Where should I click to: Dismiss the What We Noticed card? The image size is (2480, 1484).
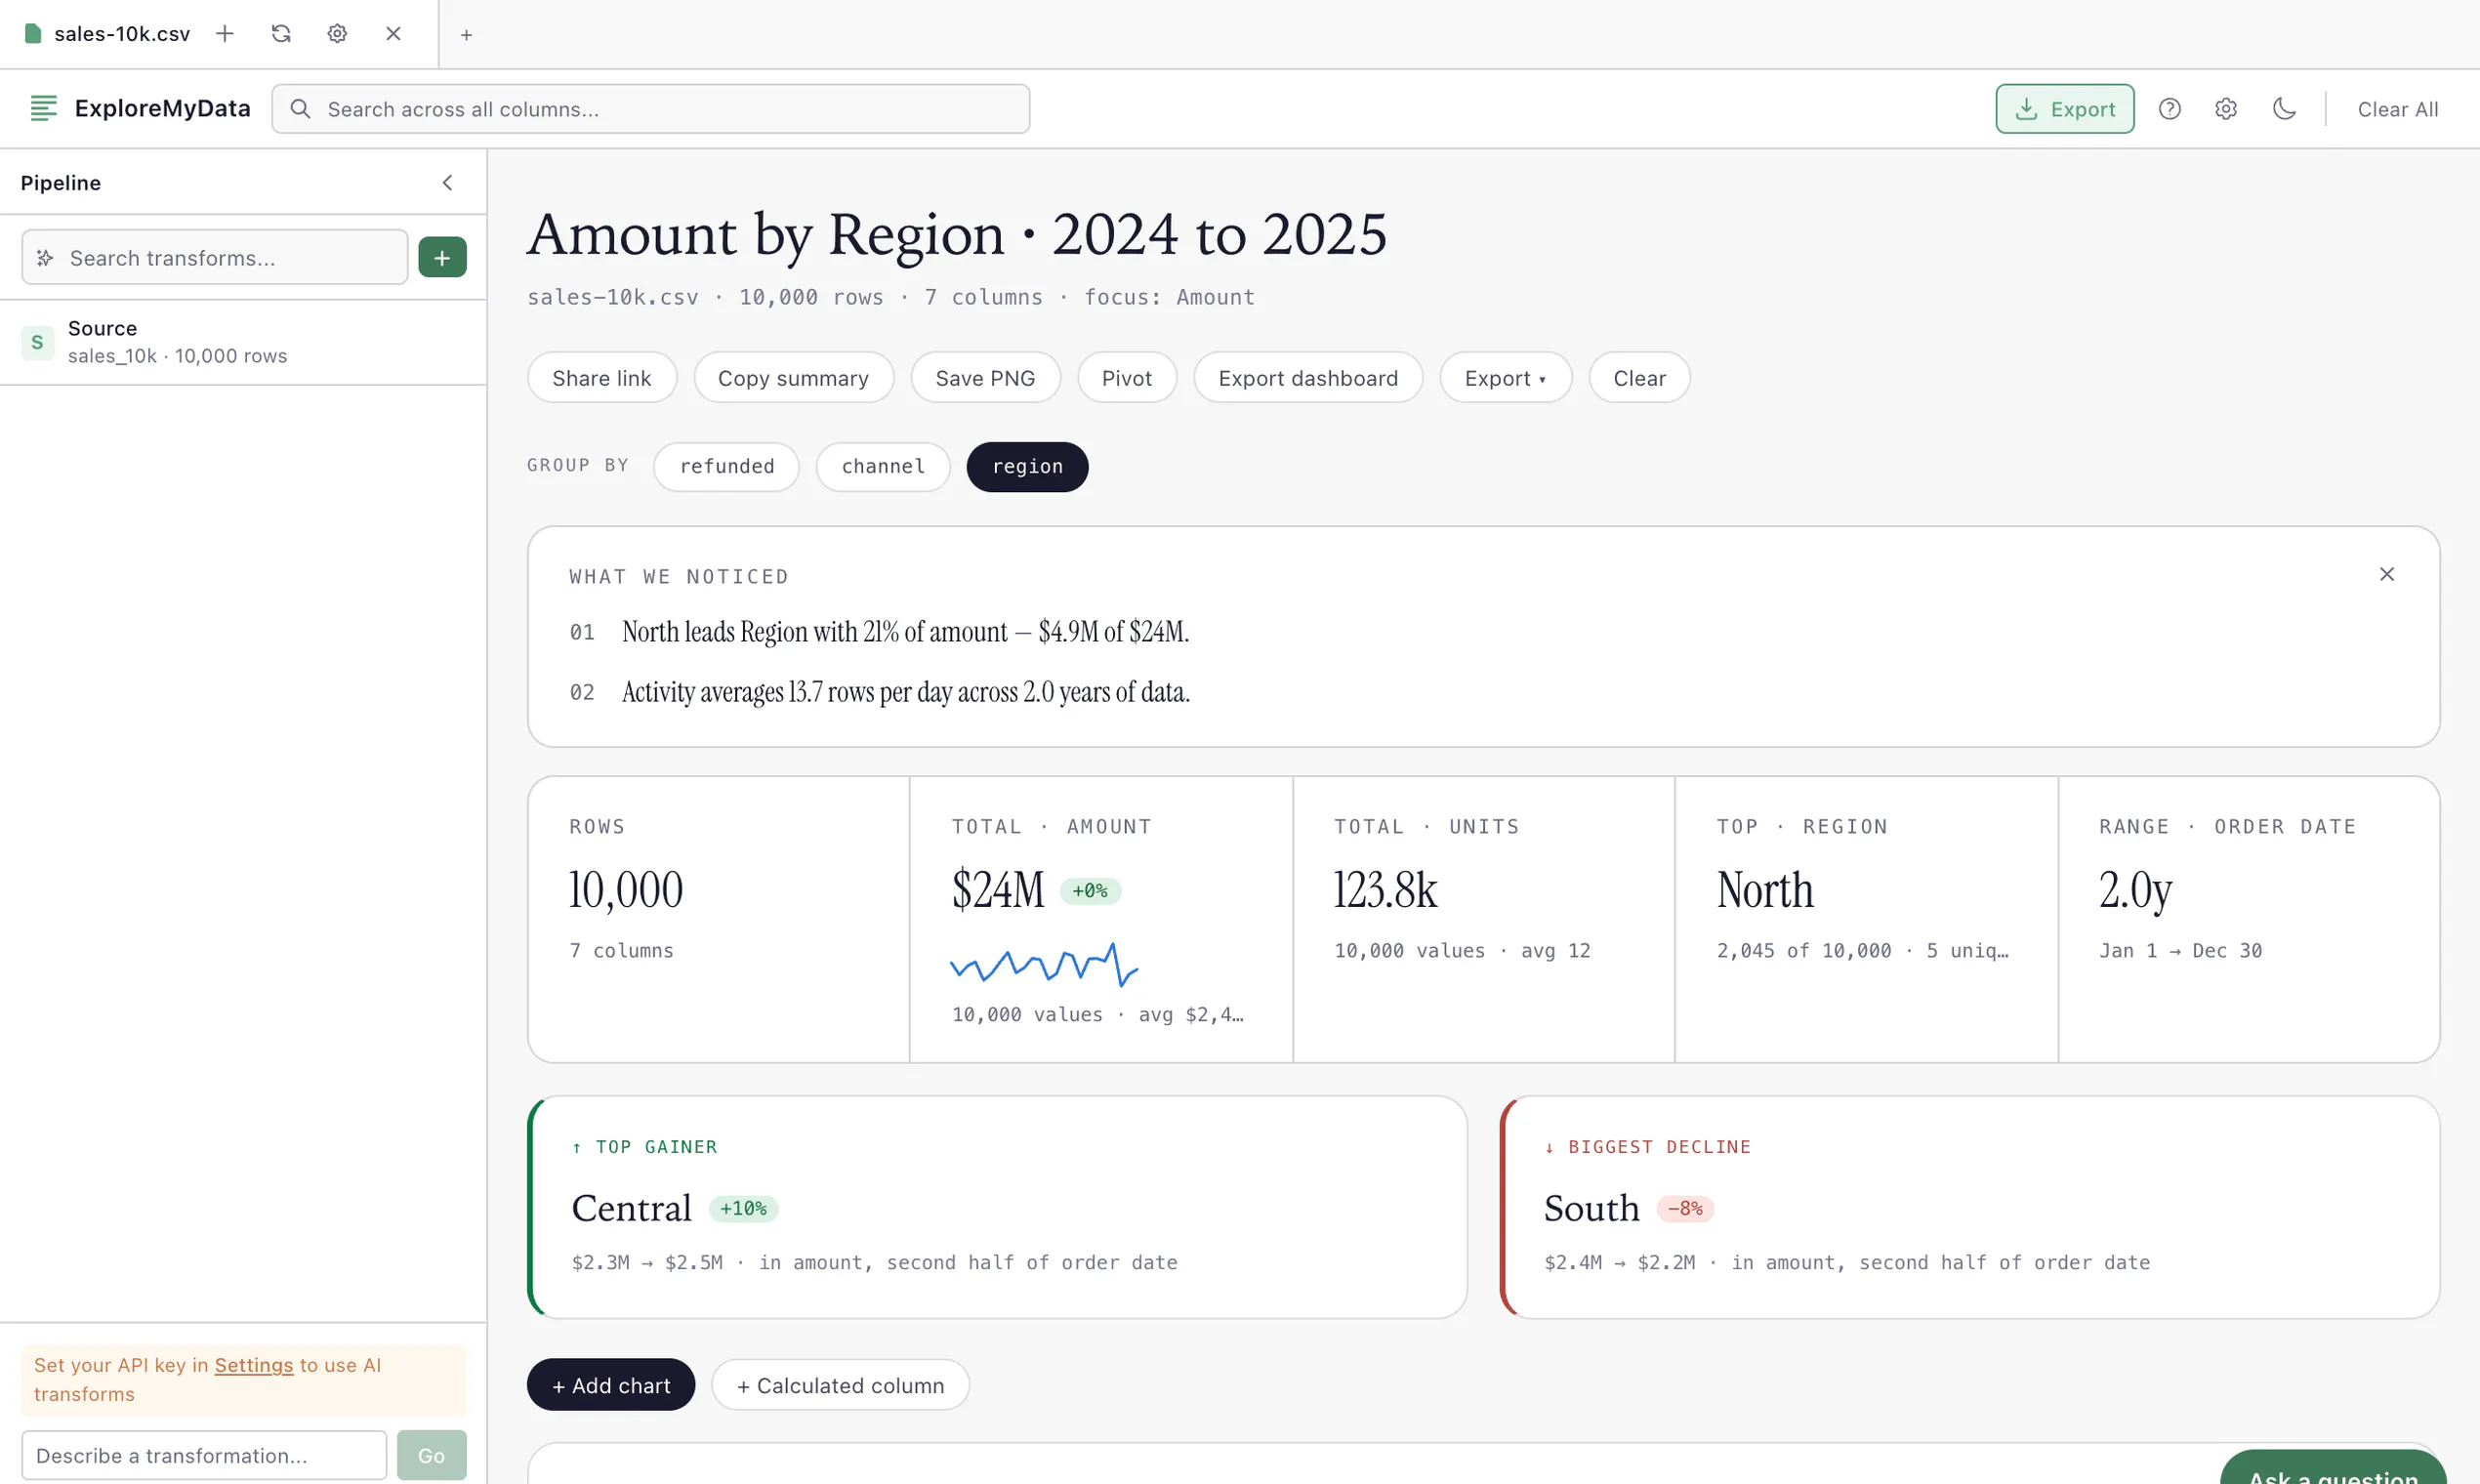2386,574
